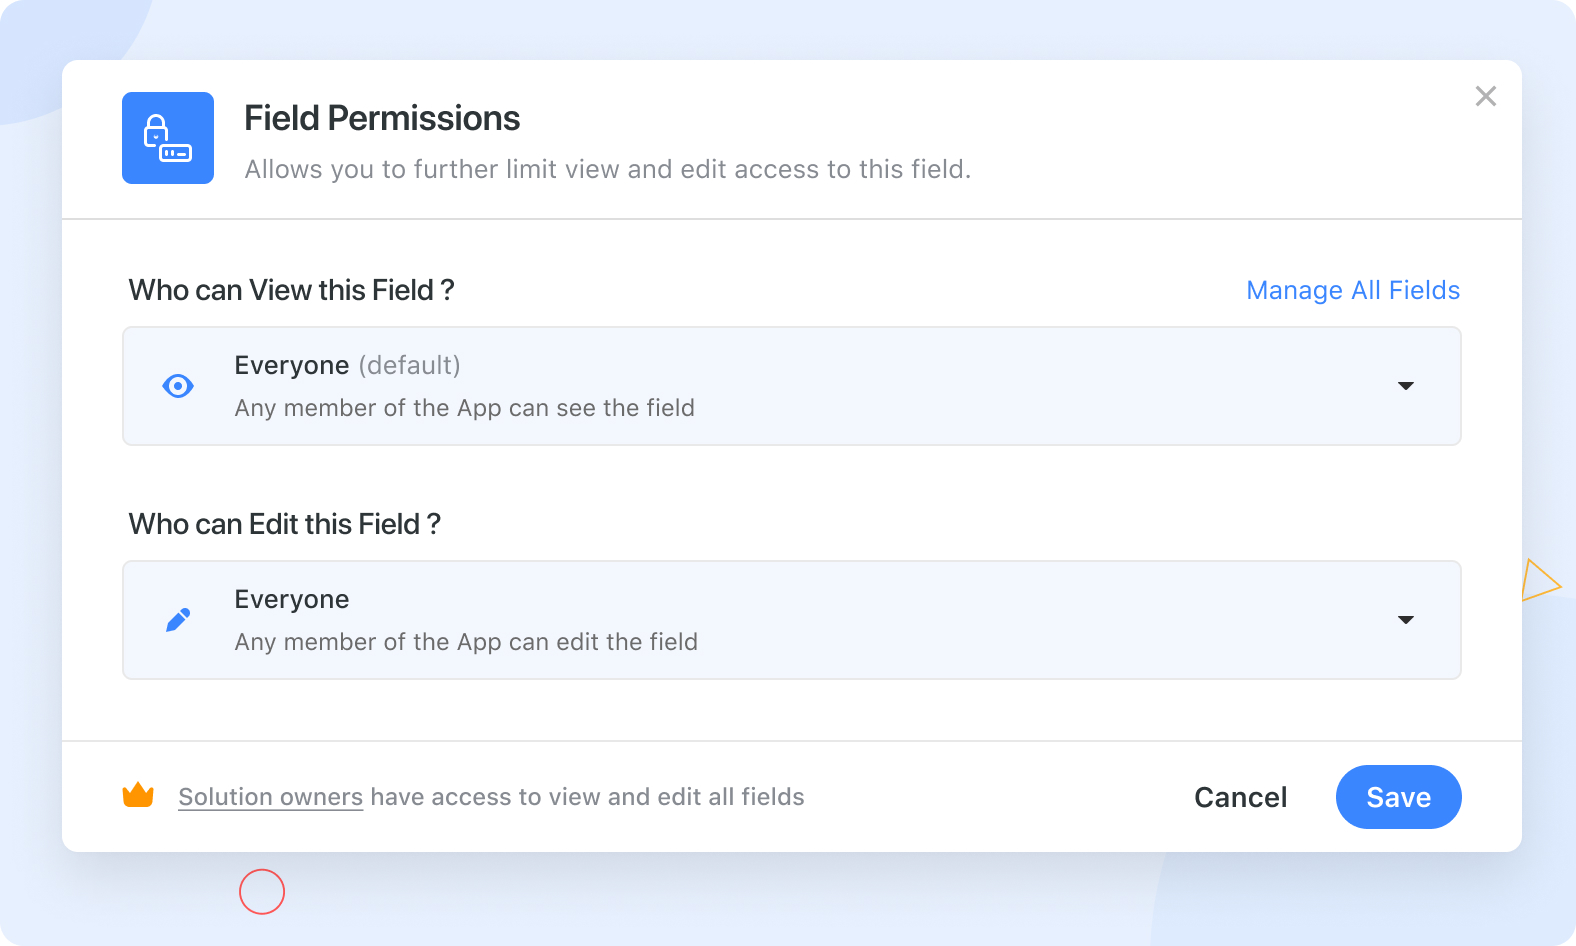Open the Everyone (default) view selector
The height and width of the screenshot is (946, 1576).
coord(792,386)
